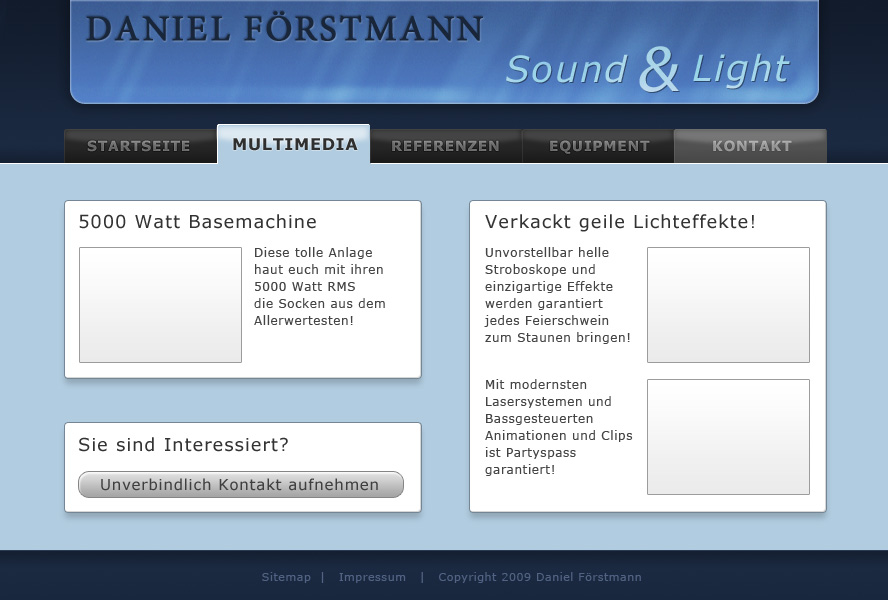Open the image thumbnail beside the Stroboskope text
Viewport: 888px width, 600px height.
728,305
